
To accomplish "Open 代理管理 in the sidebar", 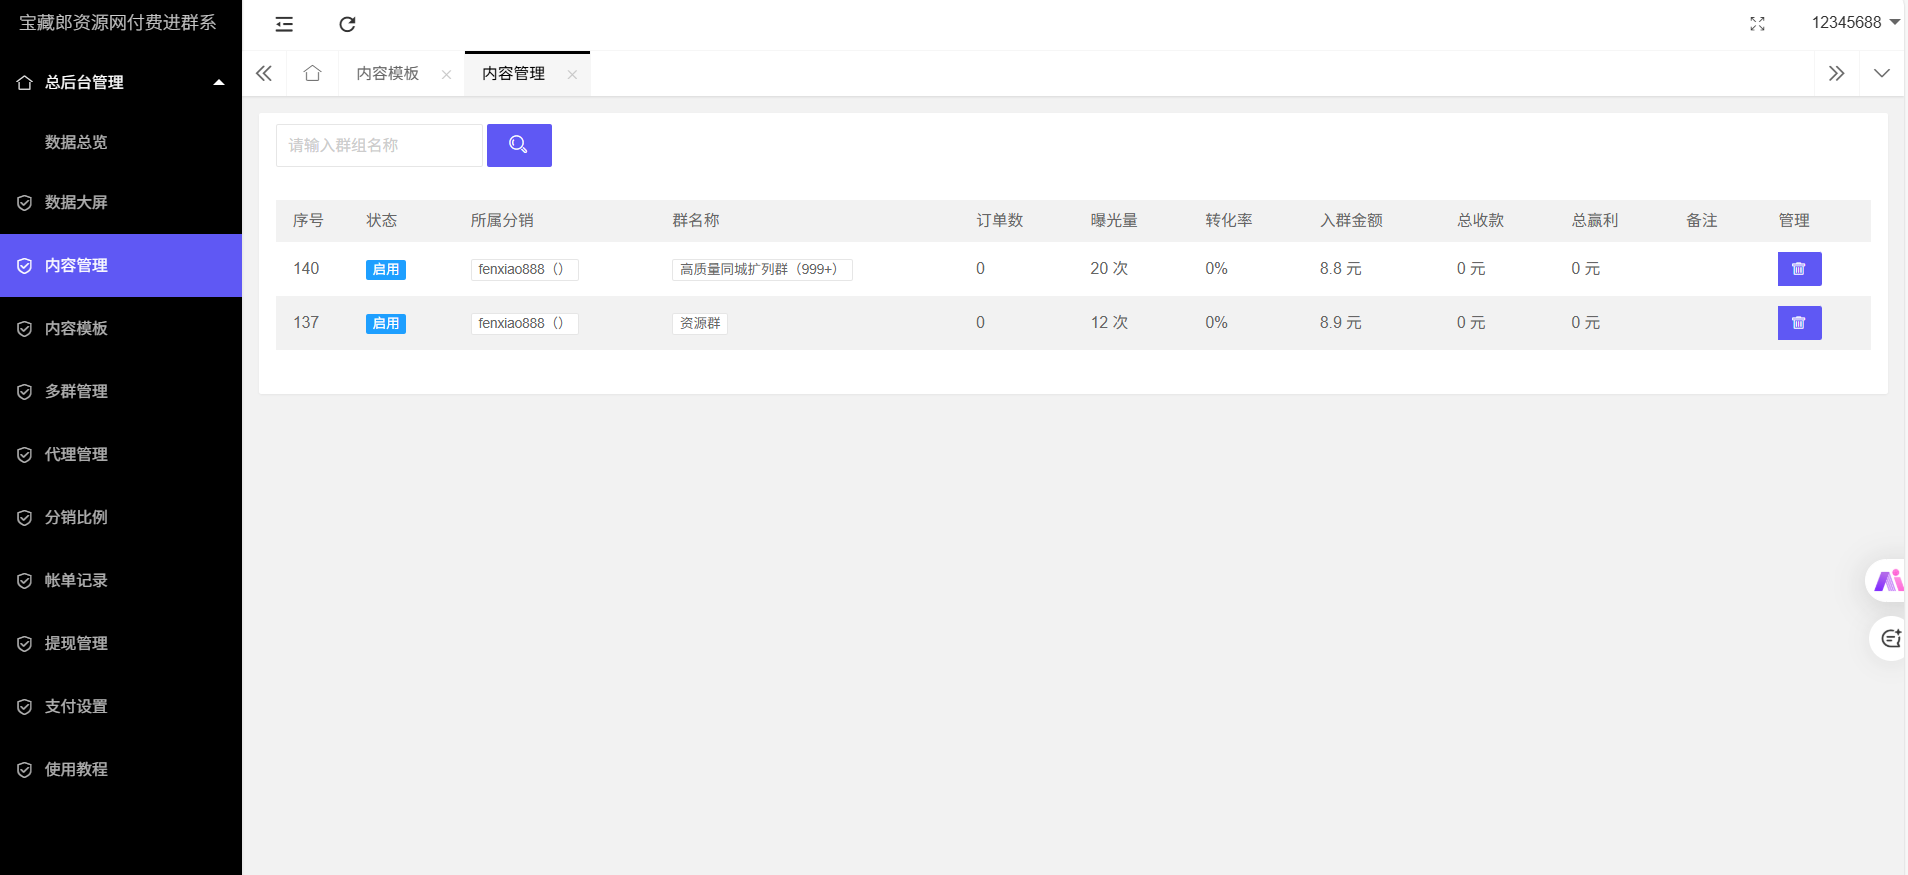I will click(x=76, y=454).
